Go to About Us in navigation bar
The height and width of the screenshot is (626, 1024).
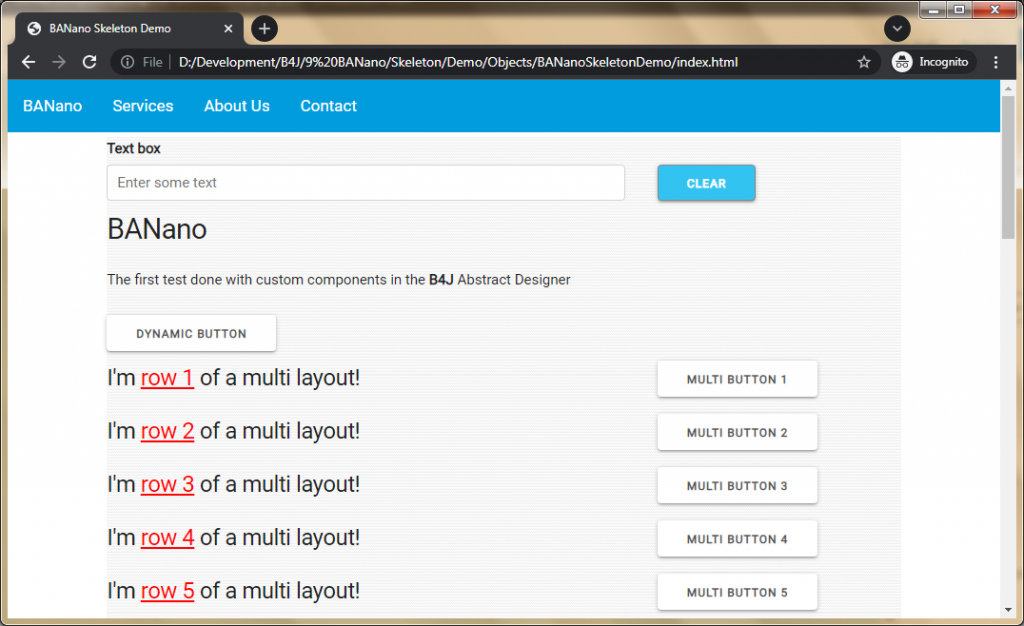[237, 106]
